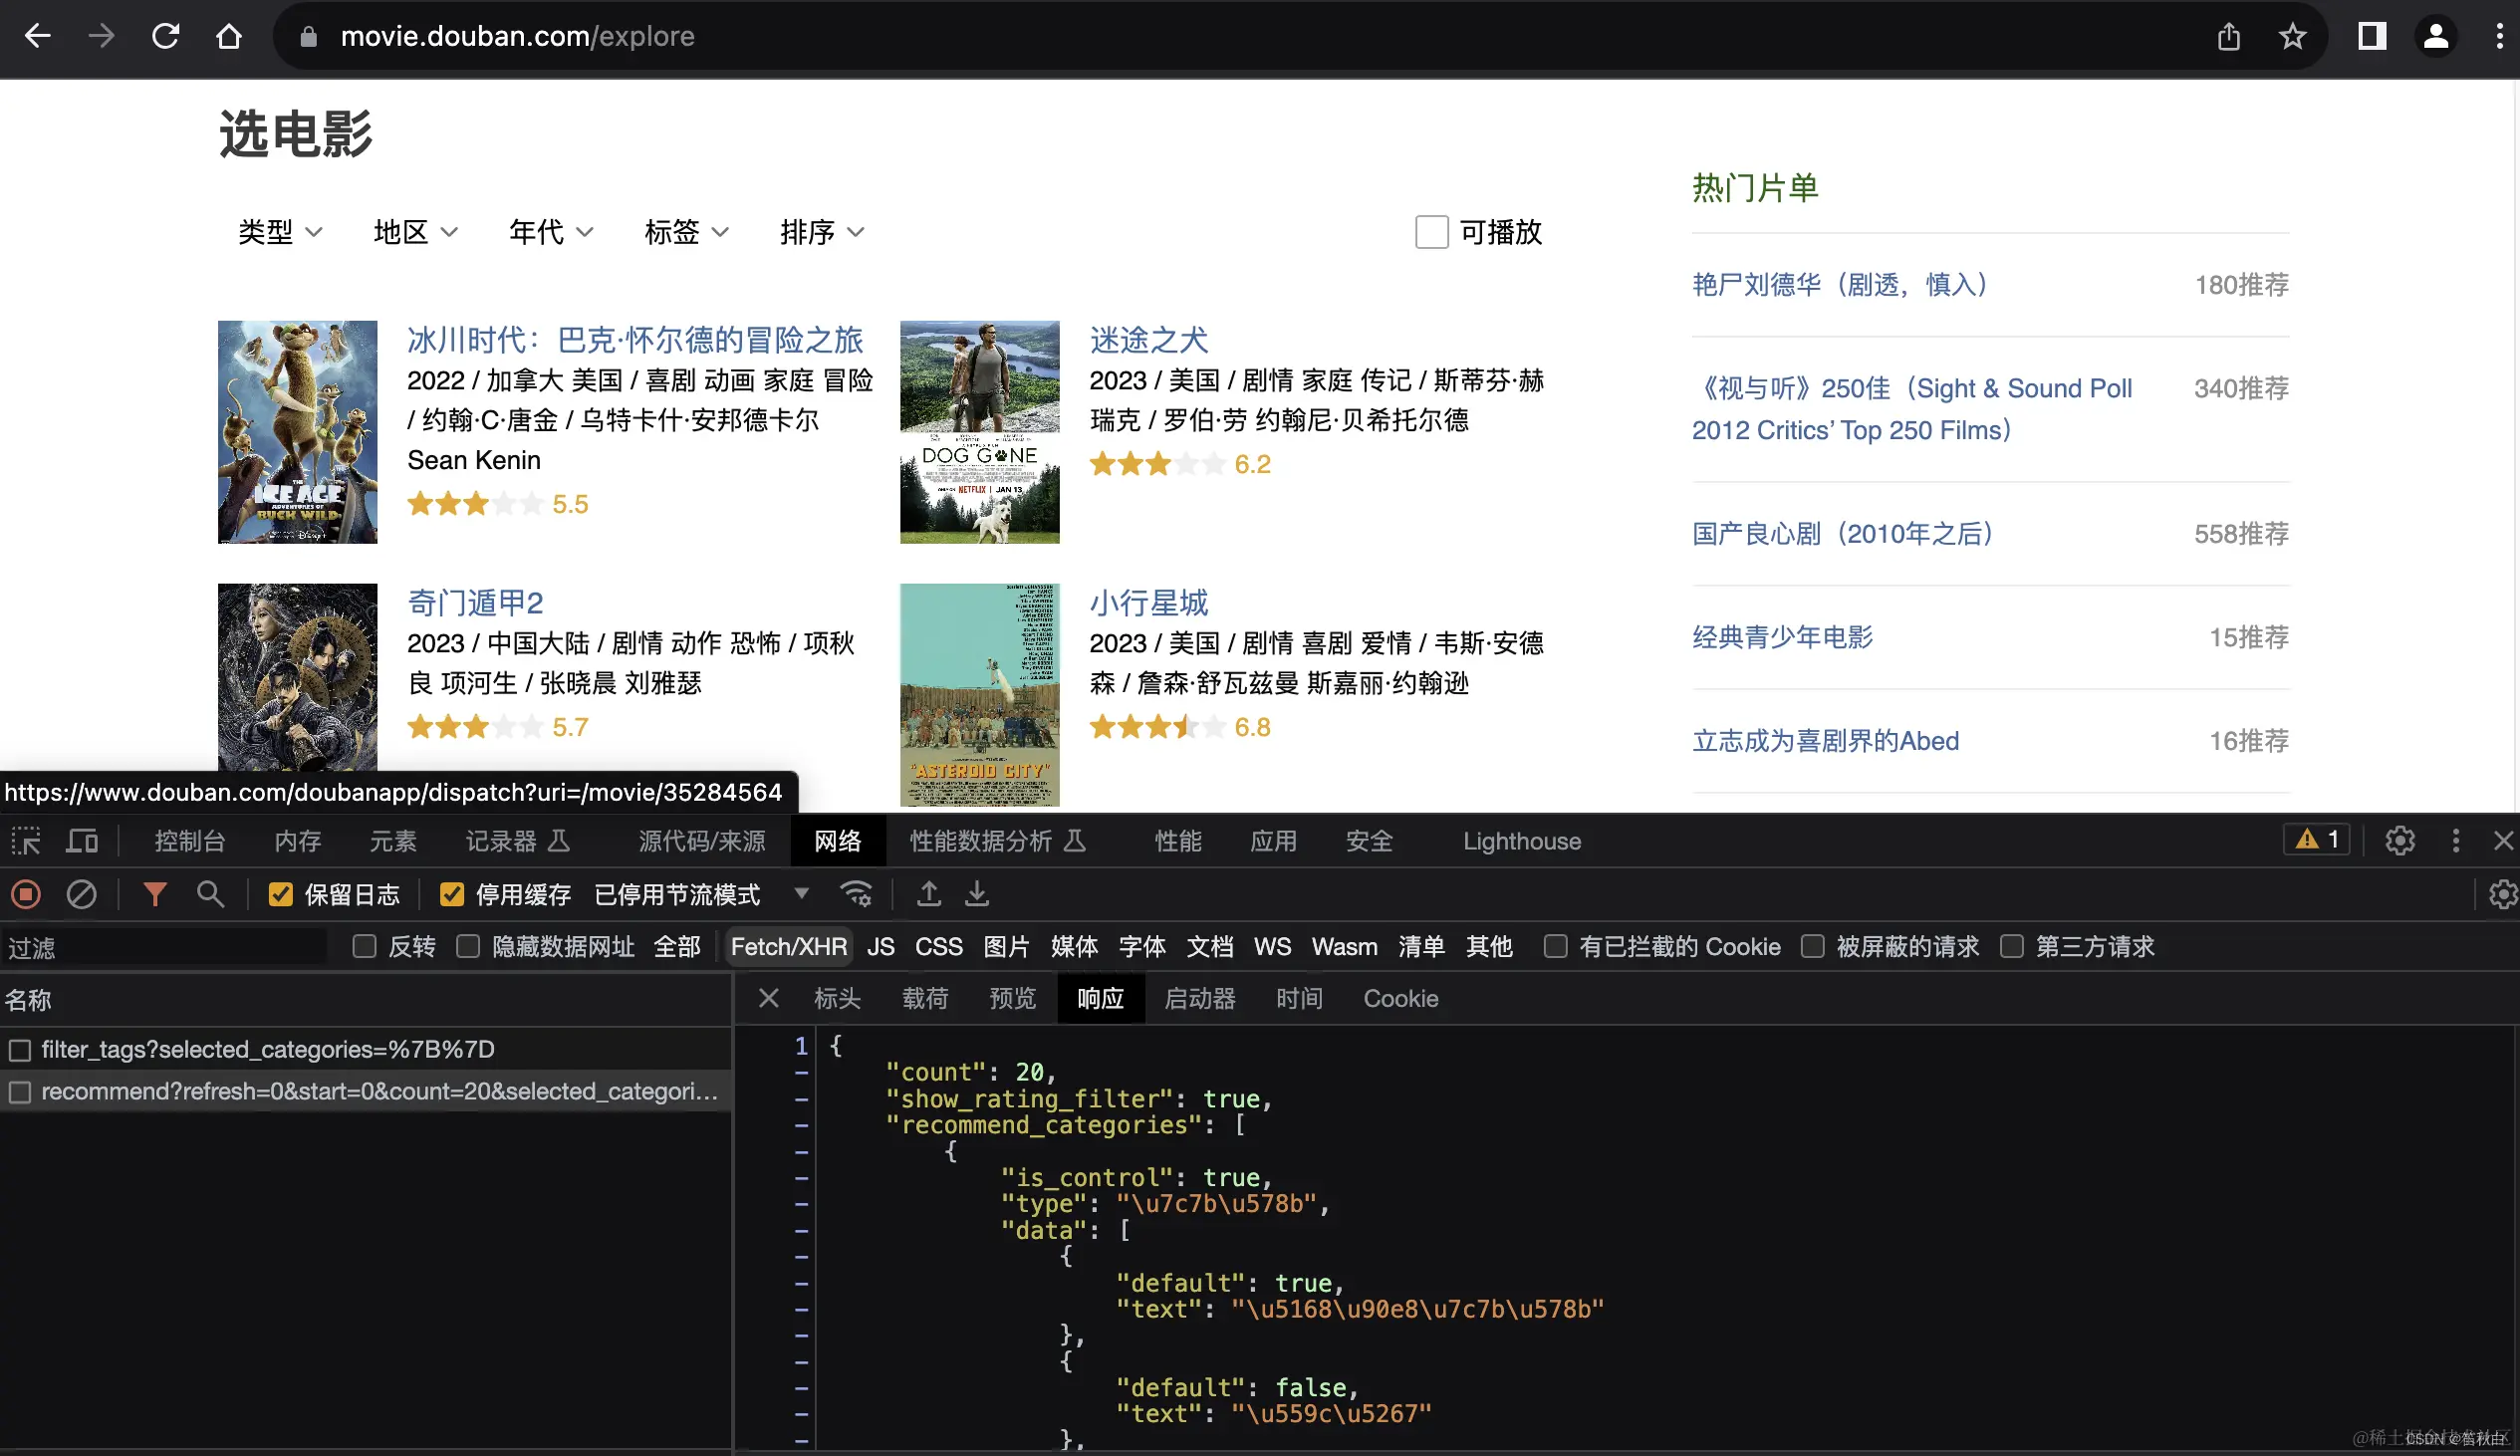Clear the network request log

click(81, 894)
